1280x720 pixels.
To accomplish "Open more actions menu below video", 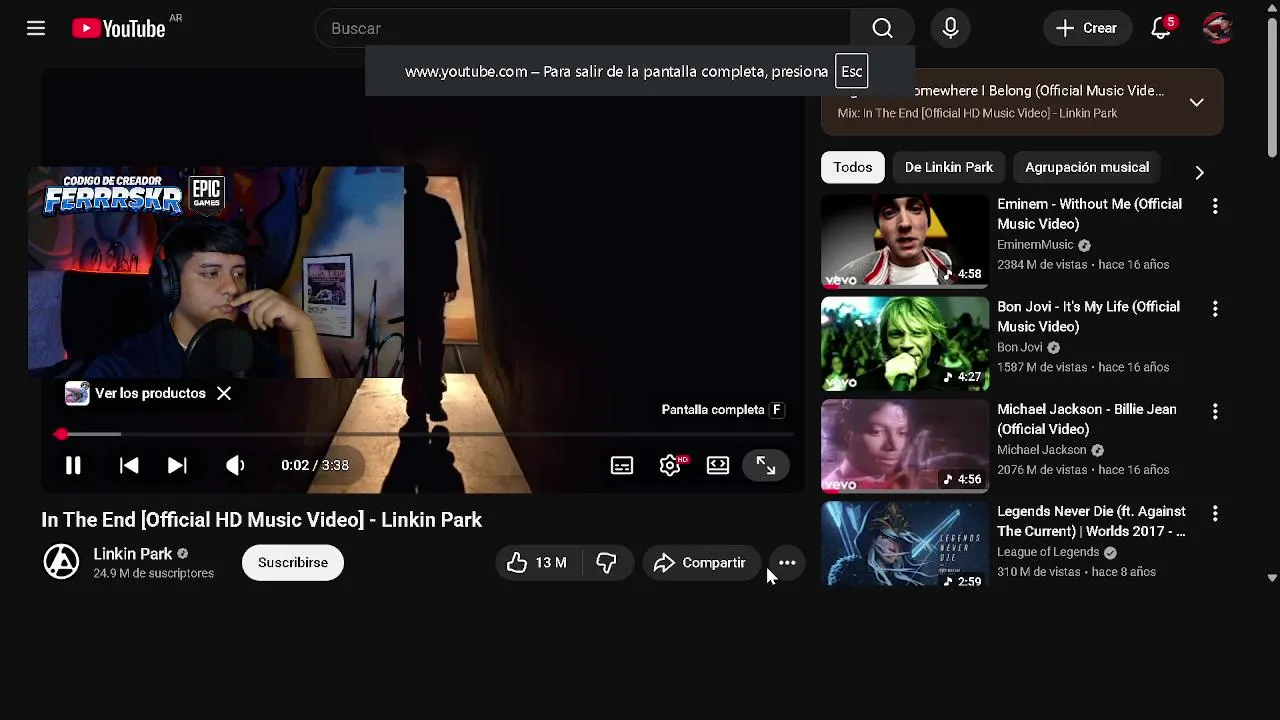I will pyautogui.click(x=787, y=563).
